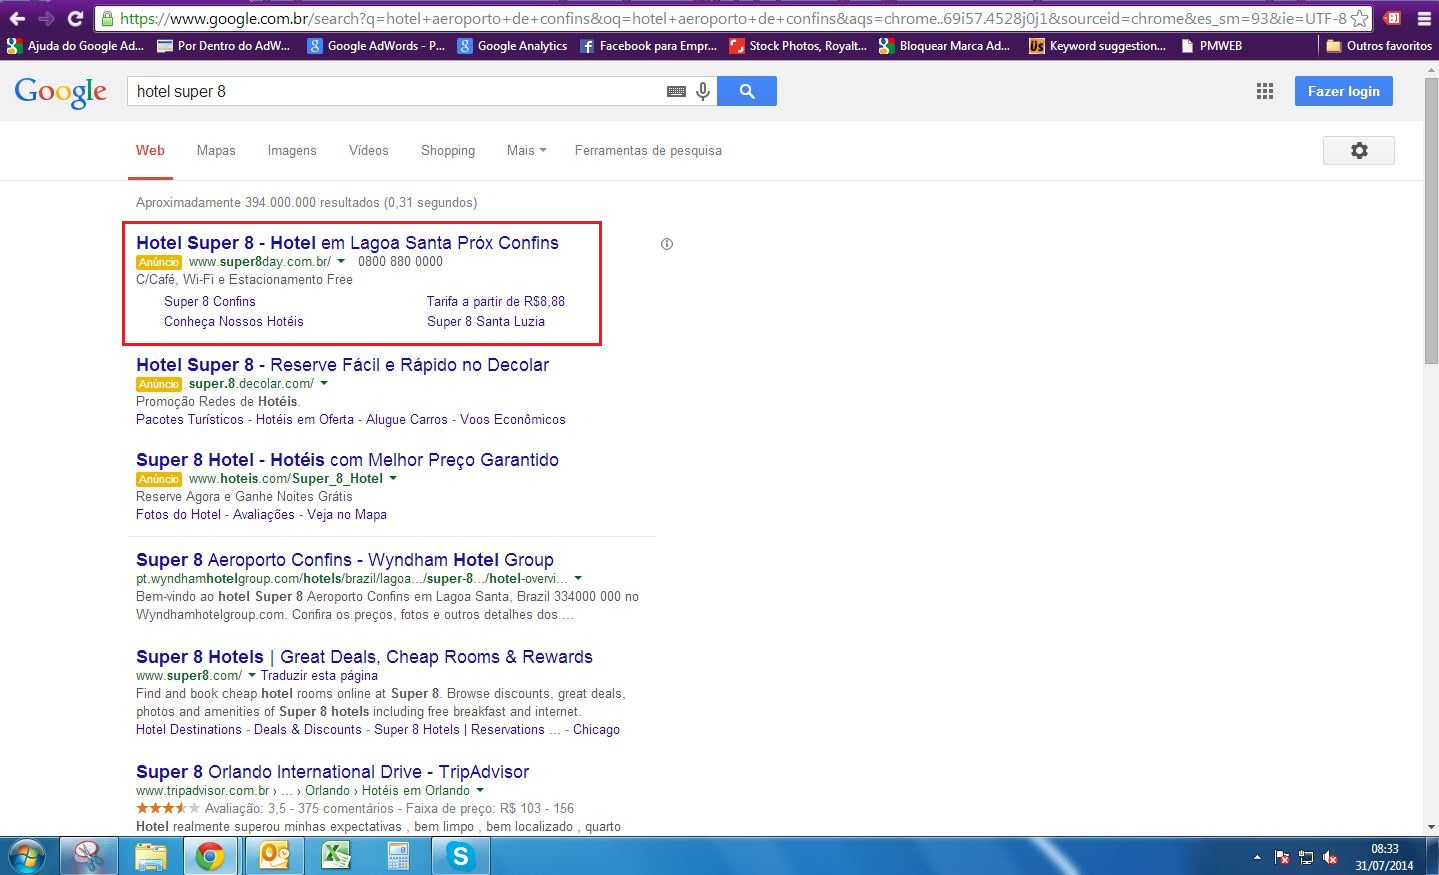
Task: Expand the arrow next to www.super8day.com.br
Action: 341,262
